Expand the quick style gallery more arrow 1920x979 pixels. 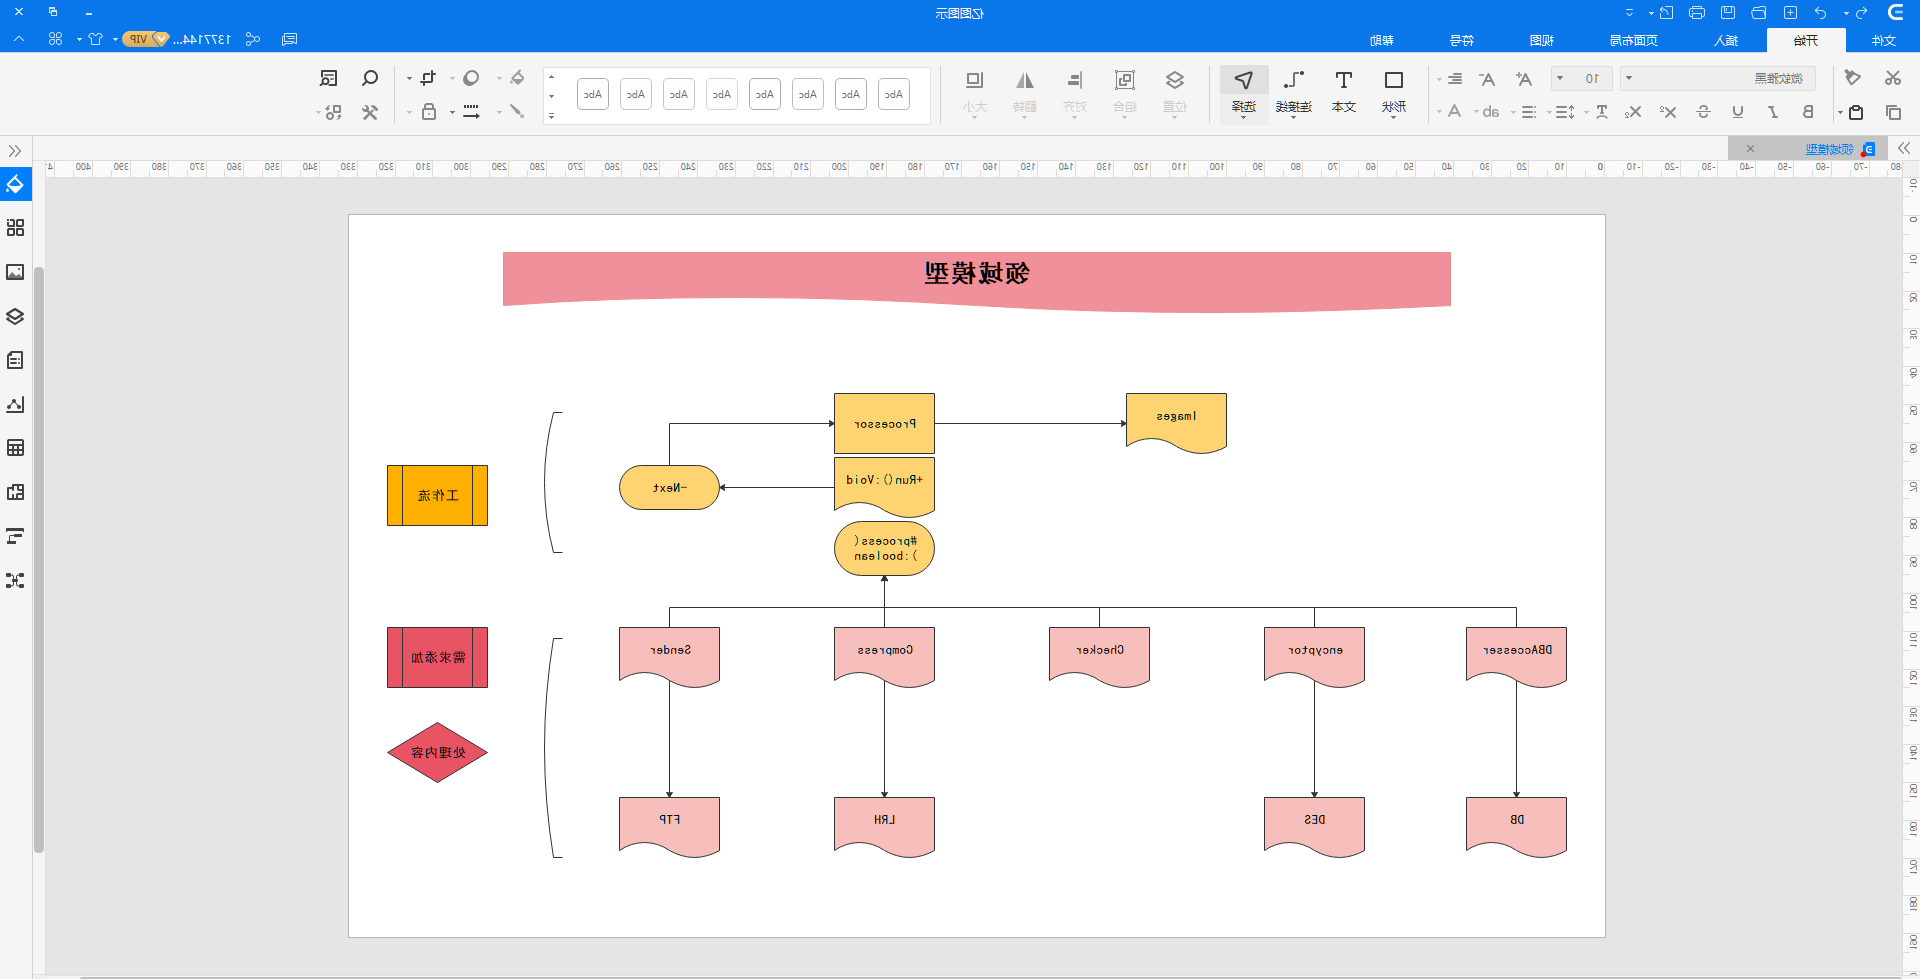551,116
